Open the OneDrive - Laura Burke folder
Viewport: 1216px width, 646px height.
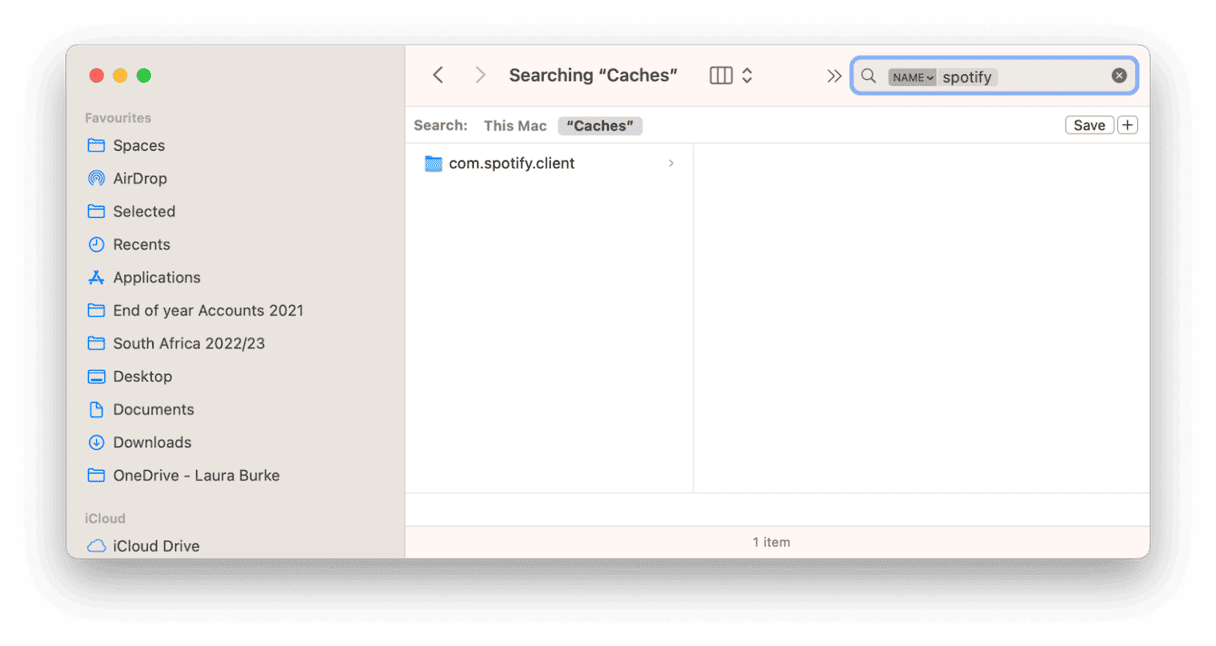click(196, 475)
